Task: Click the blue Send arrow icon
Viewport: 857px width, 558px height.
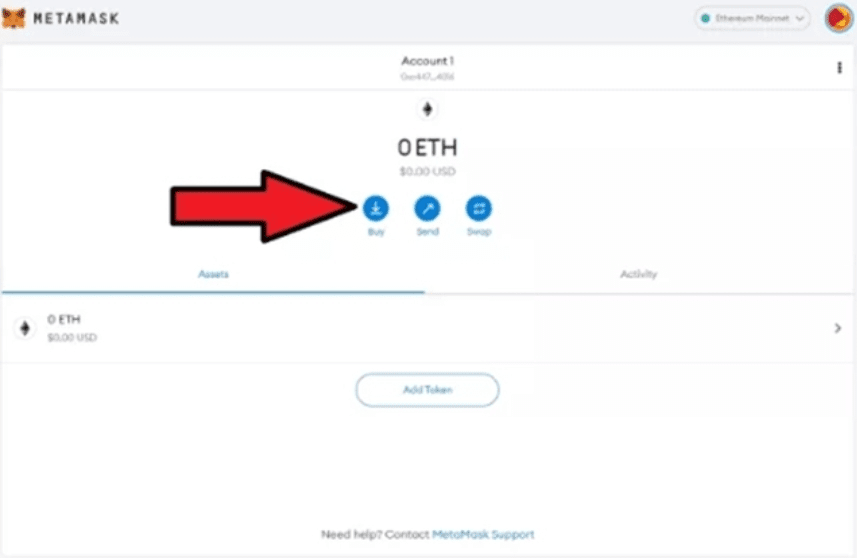Action: coord(427,208)
